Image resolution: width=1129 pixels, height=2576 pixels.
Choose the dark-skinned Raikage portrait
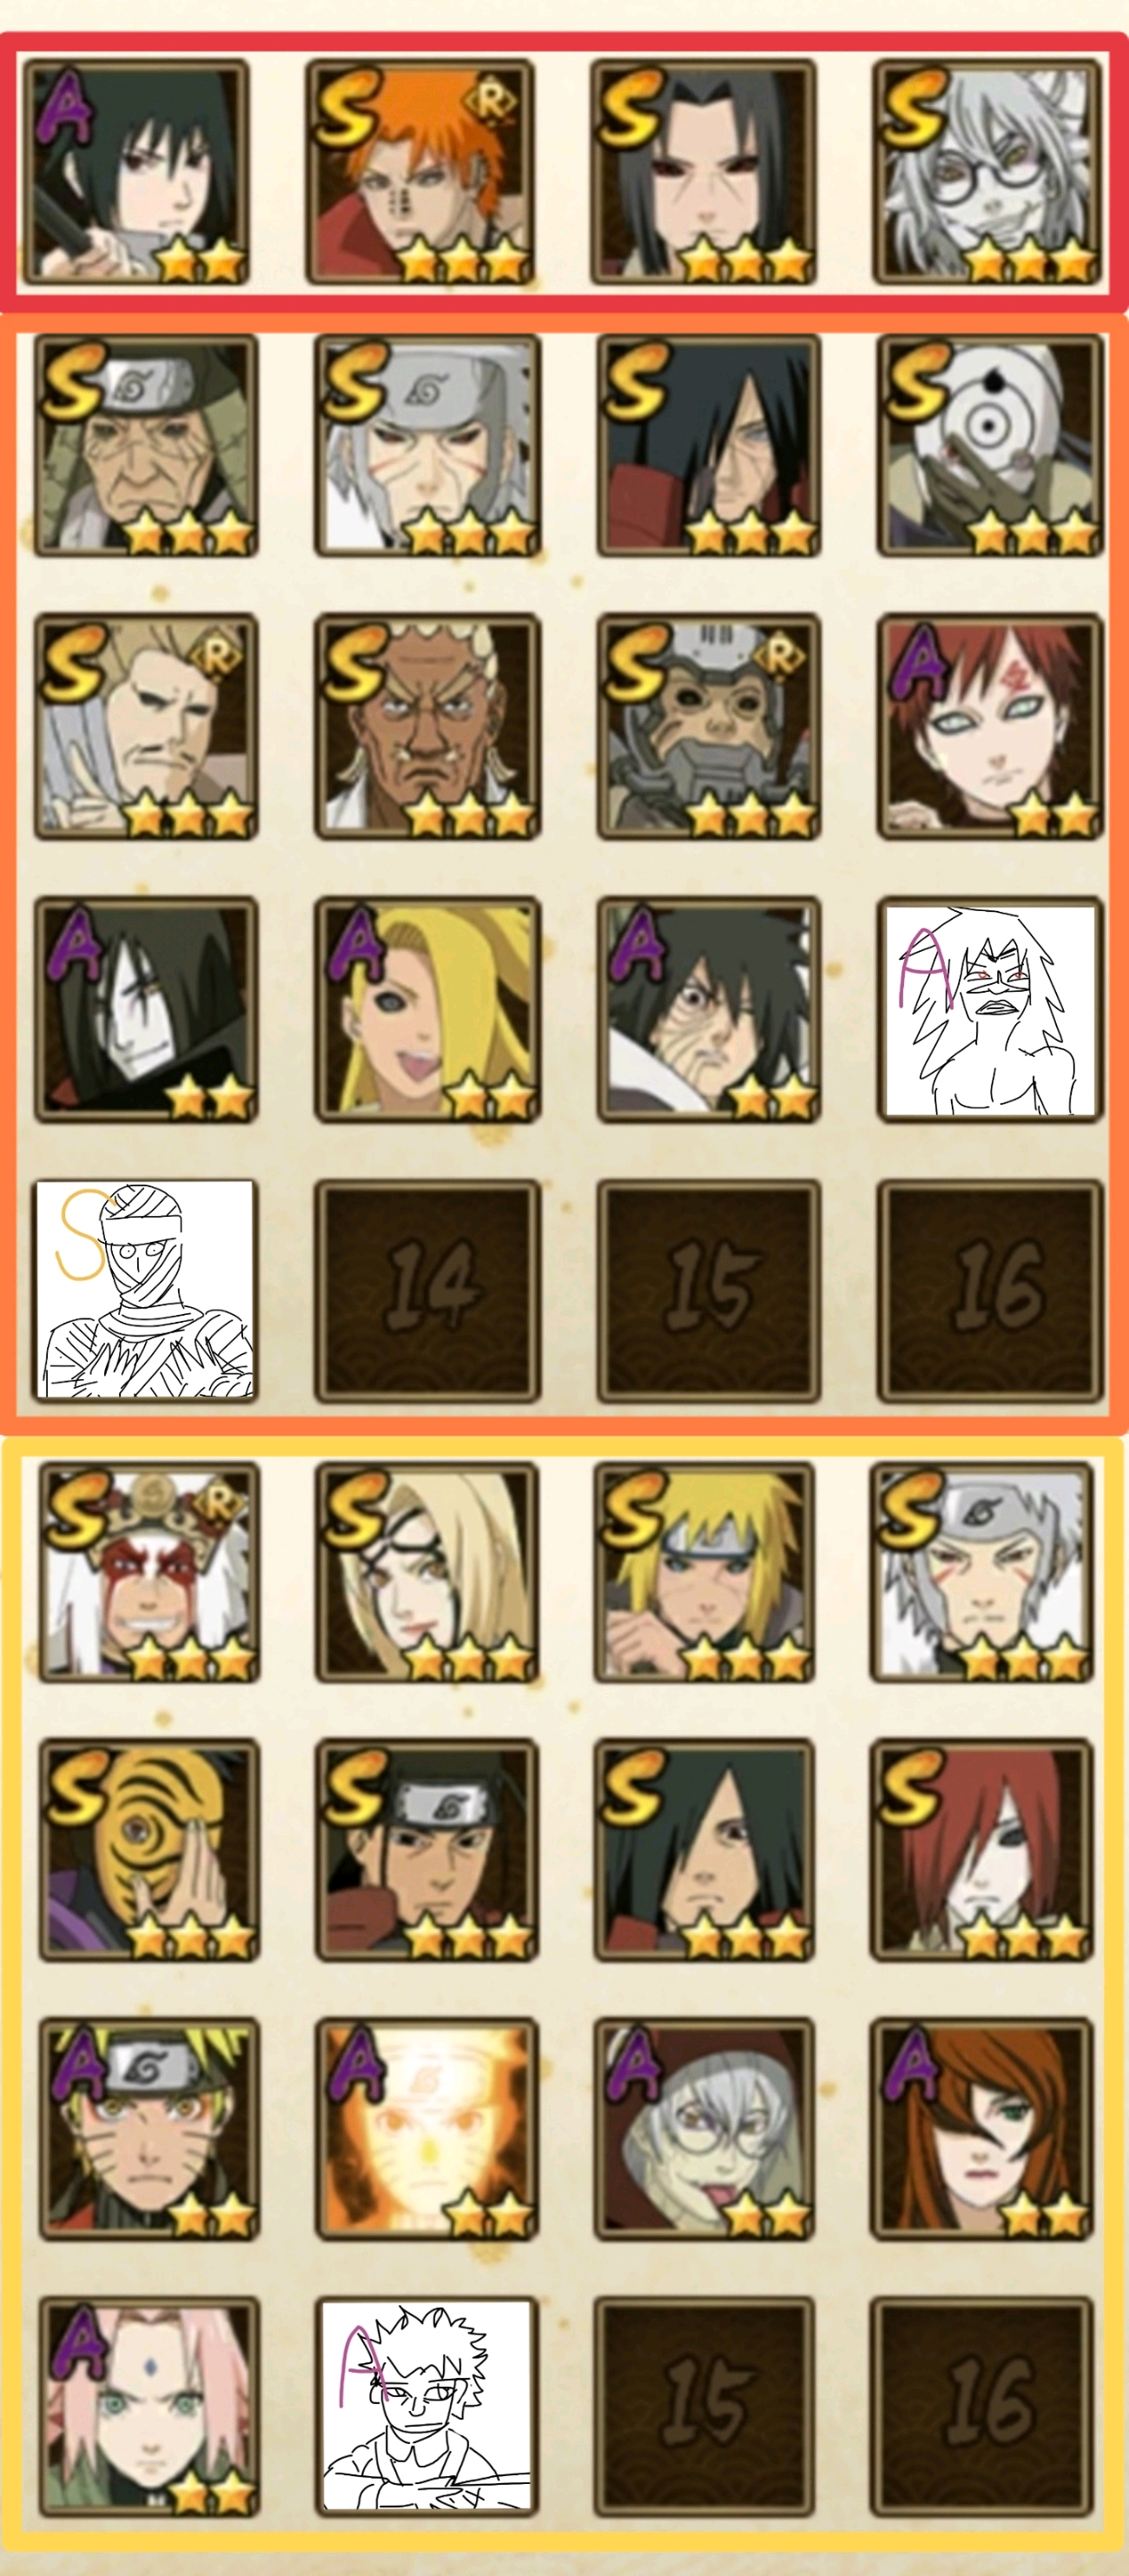[x=427, y=727]
